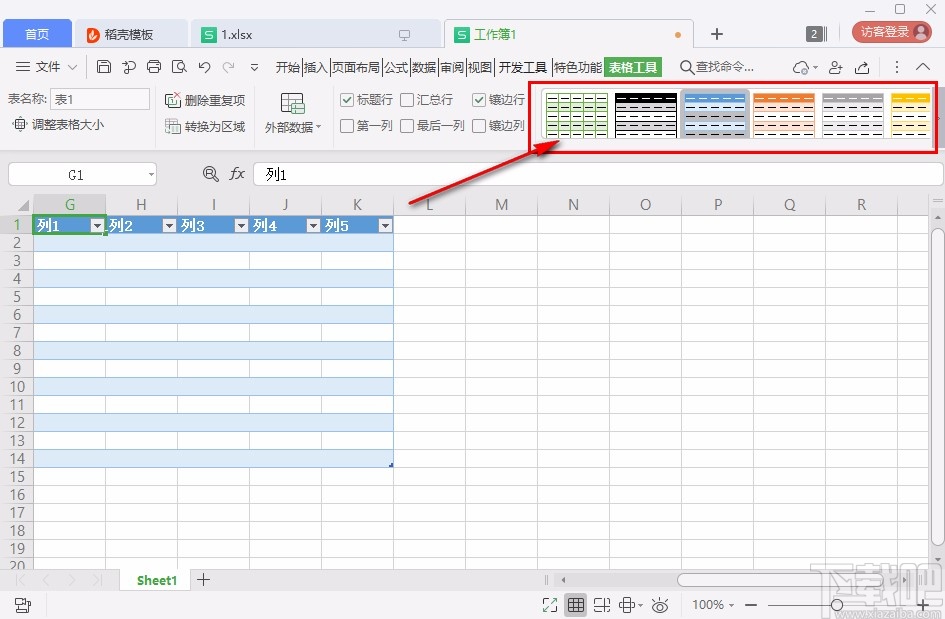Click the 表名称 input showing 表1

[x=100, y=99]
